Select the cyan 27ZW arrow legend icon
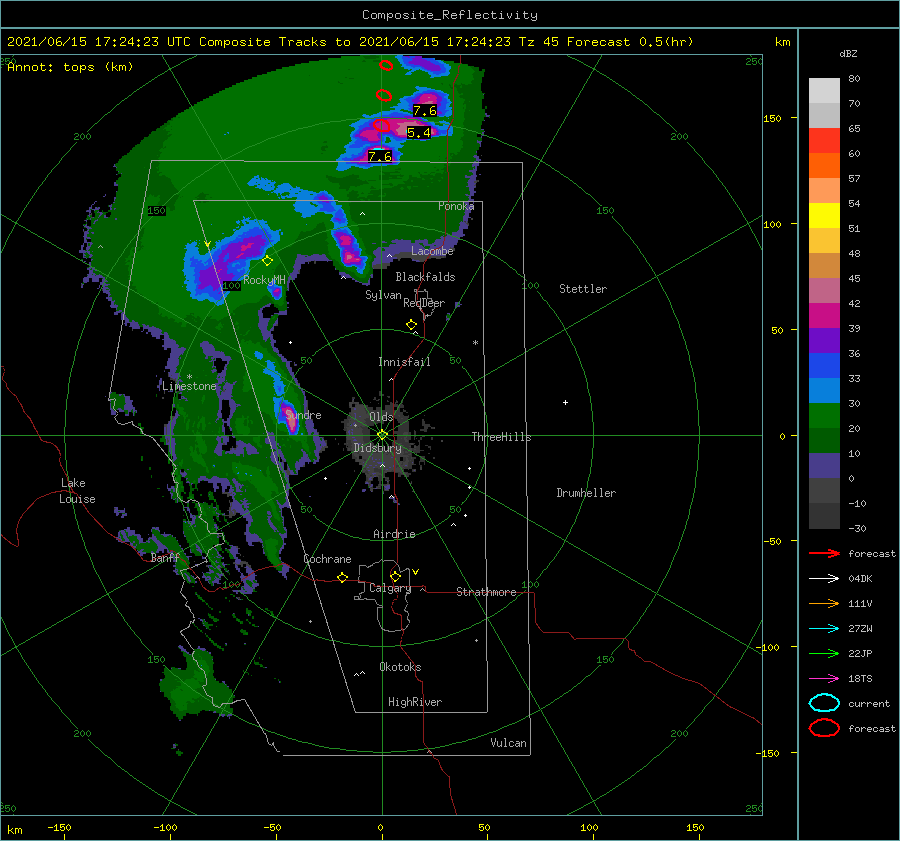Image resolution: width=900 pixels, height=841 pixels. point(824,629)
